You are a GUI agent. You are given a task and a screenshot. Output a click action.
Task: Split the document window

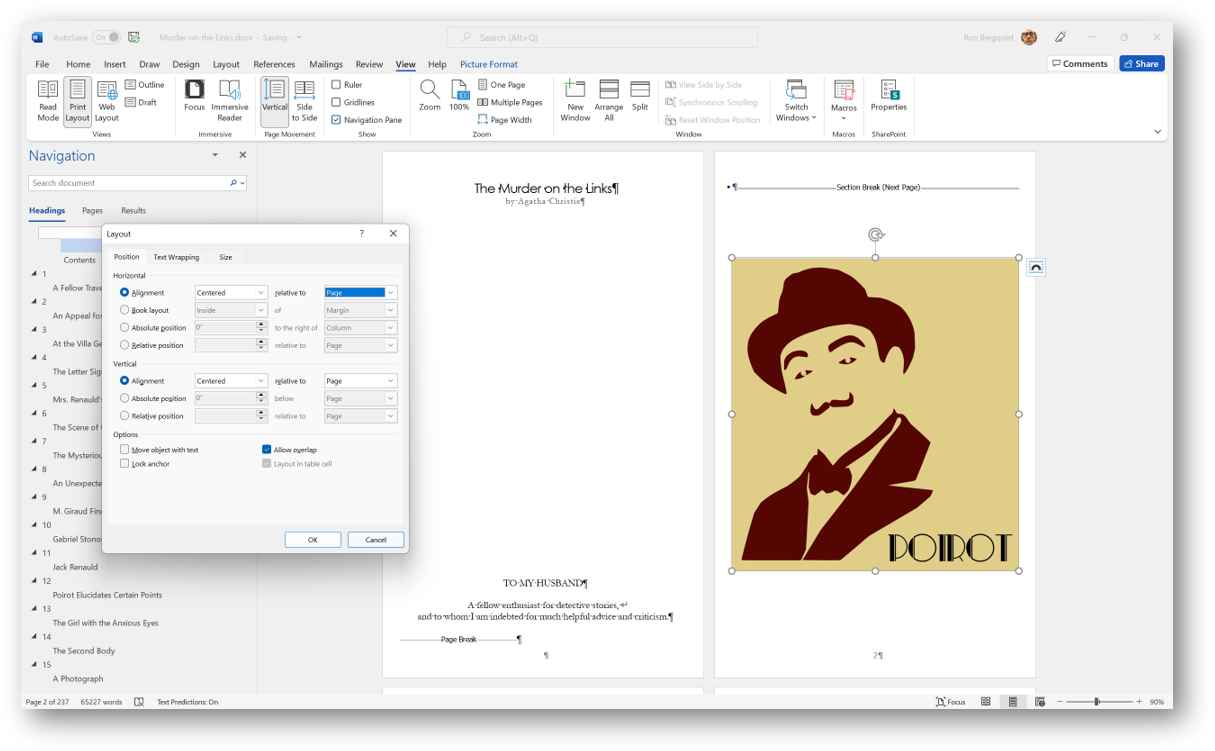coord(640,96)
